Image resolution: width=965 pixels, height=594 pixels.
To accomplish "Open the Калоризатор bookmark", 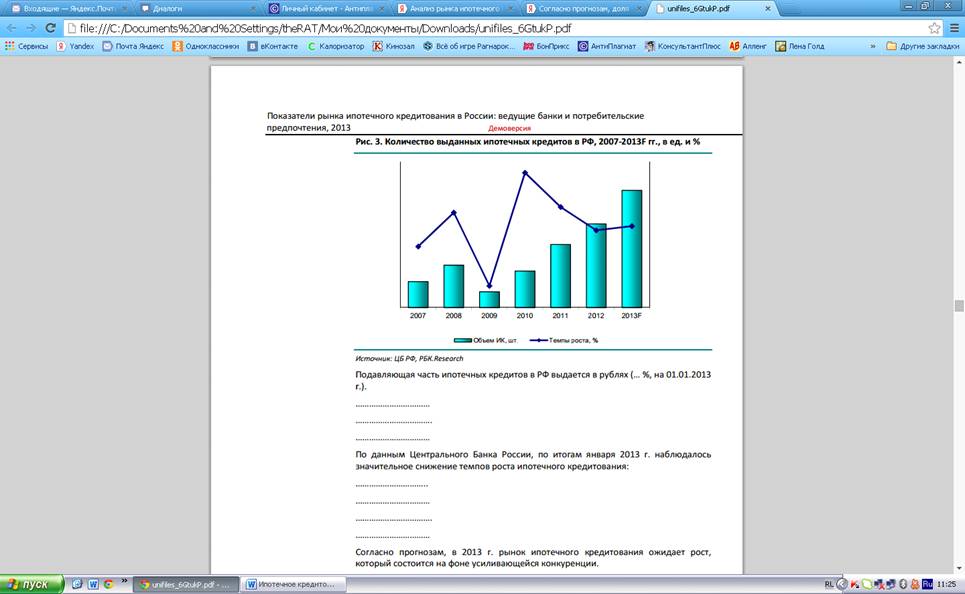I will [335, 46].
